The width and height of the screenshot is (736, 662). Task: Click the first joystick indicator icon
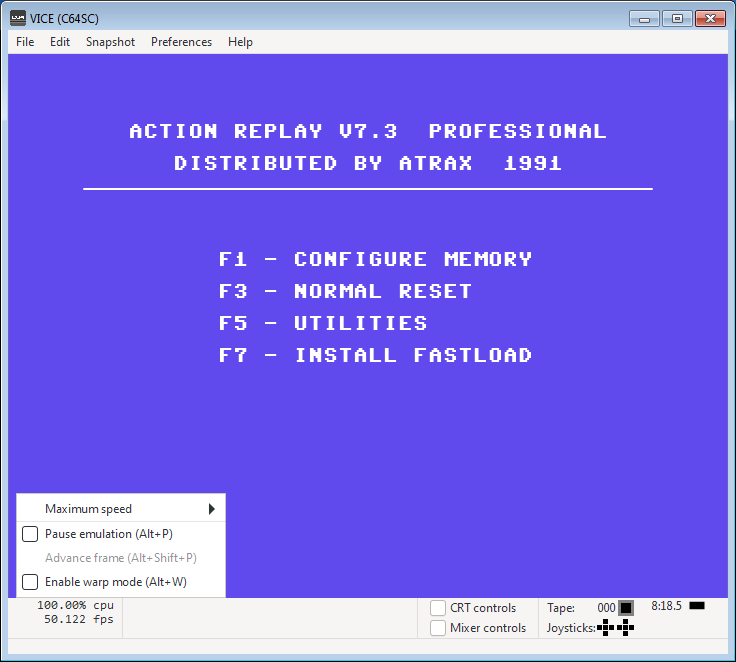click(606, 627)
